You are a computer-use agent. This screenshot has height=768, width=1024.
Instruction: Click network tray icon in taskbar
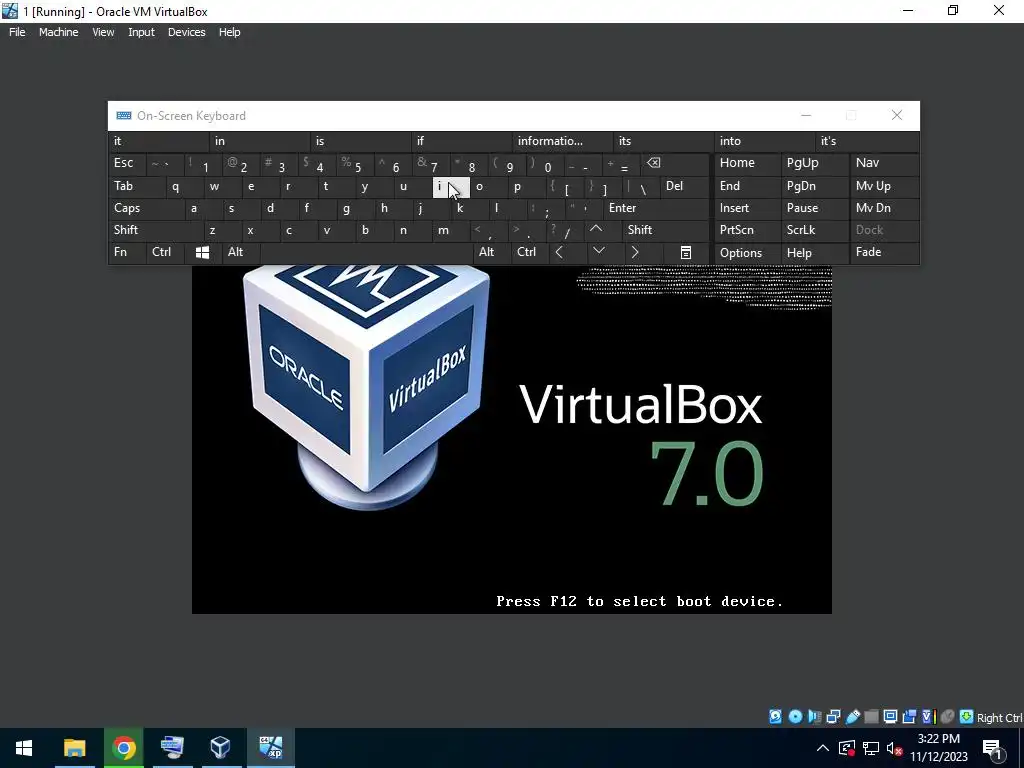tap(871, 748)
